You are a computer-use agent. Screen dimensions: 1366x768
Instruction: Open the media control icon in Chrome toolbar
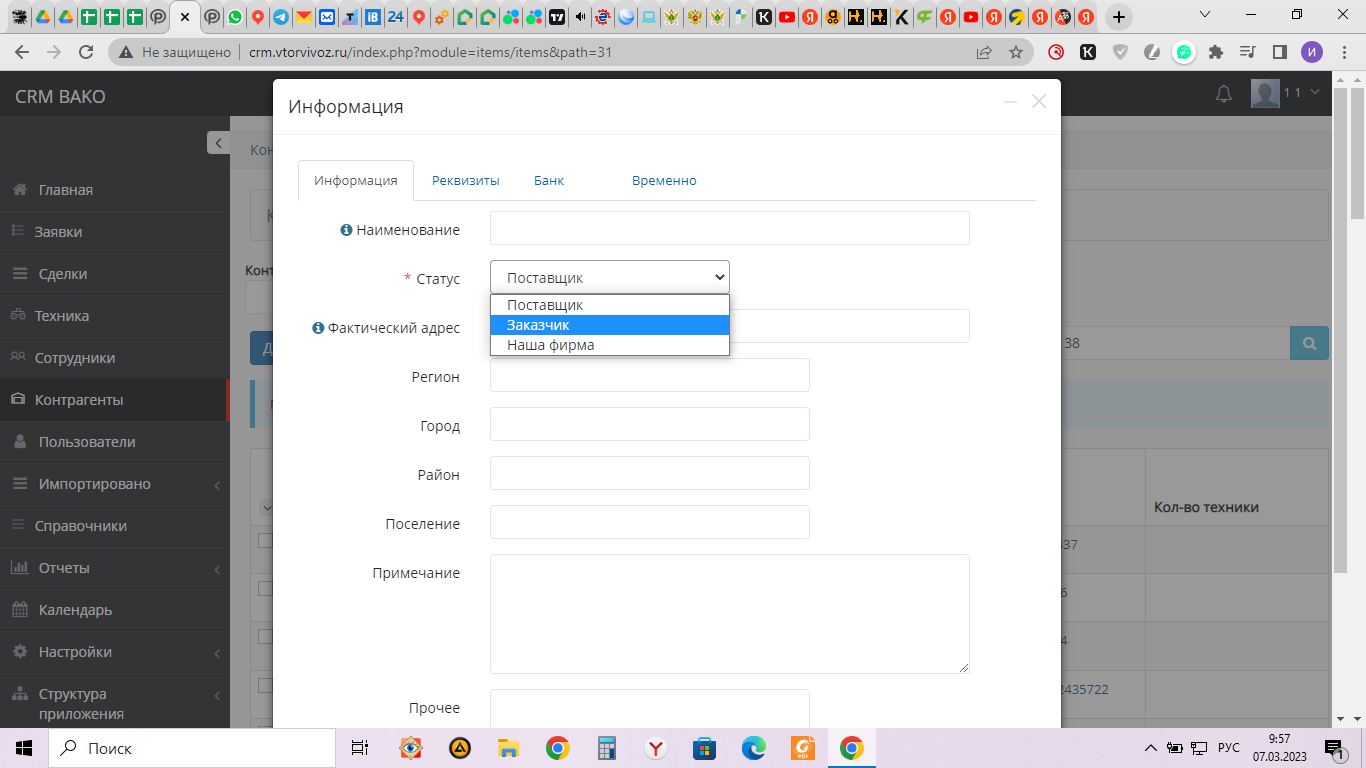1247,52
